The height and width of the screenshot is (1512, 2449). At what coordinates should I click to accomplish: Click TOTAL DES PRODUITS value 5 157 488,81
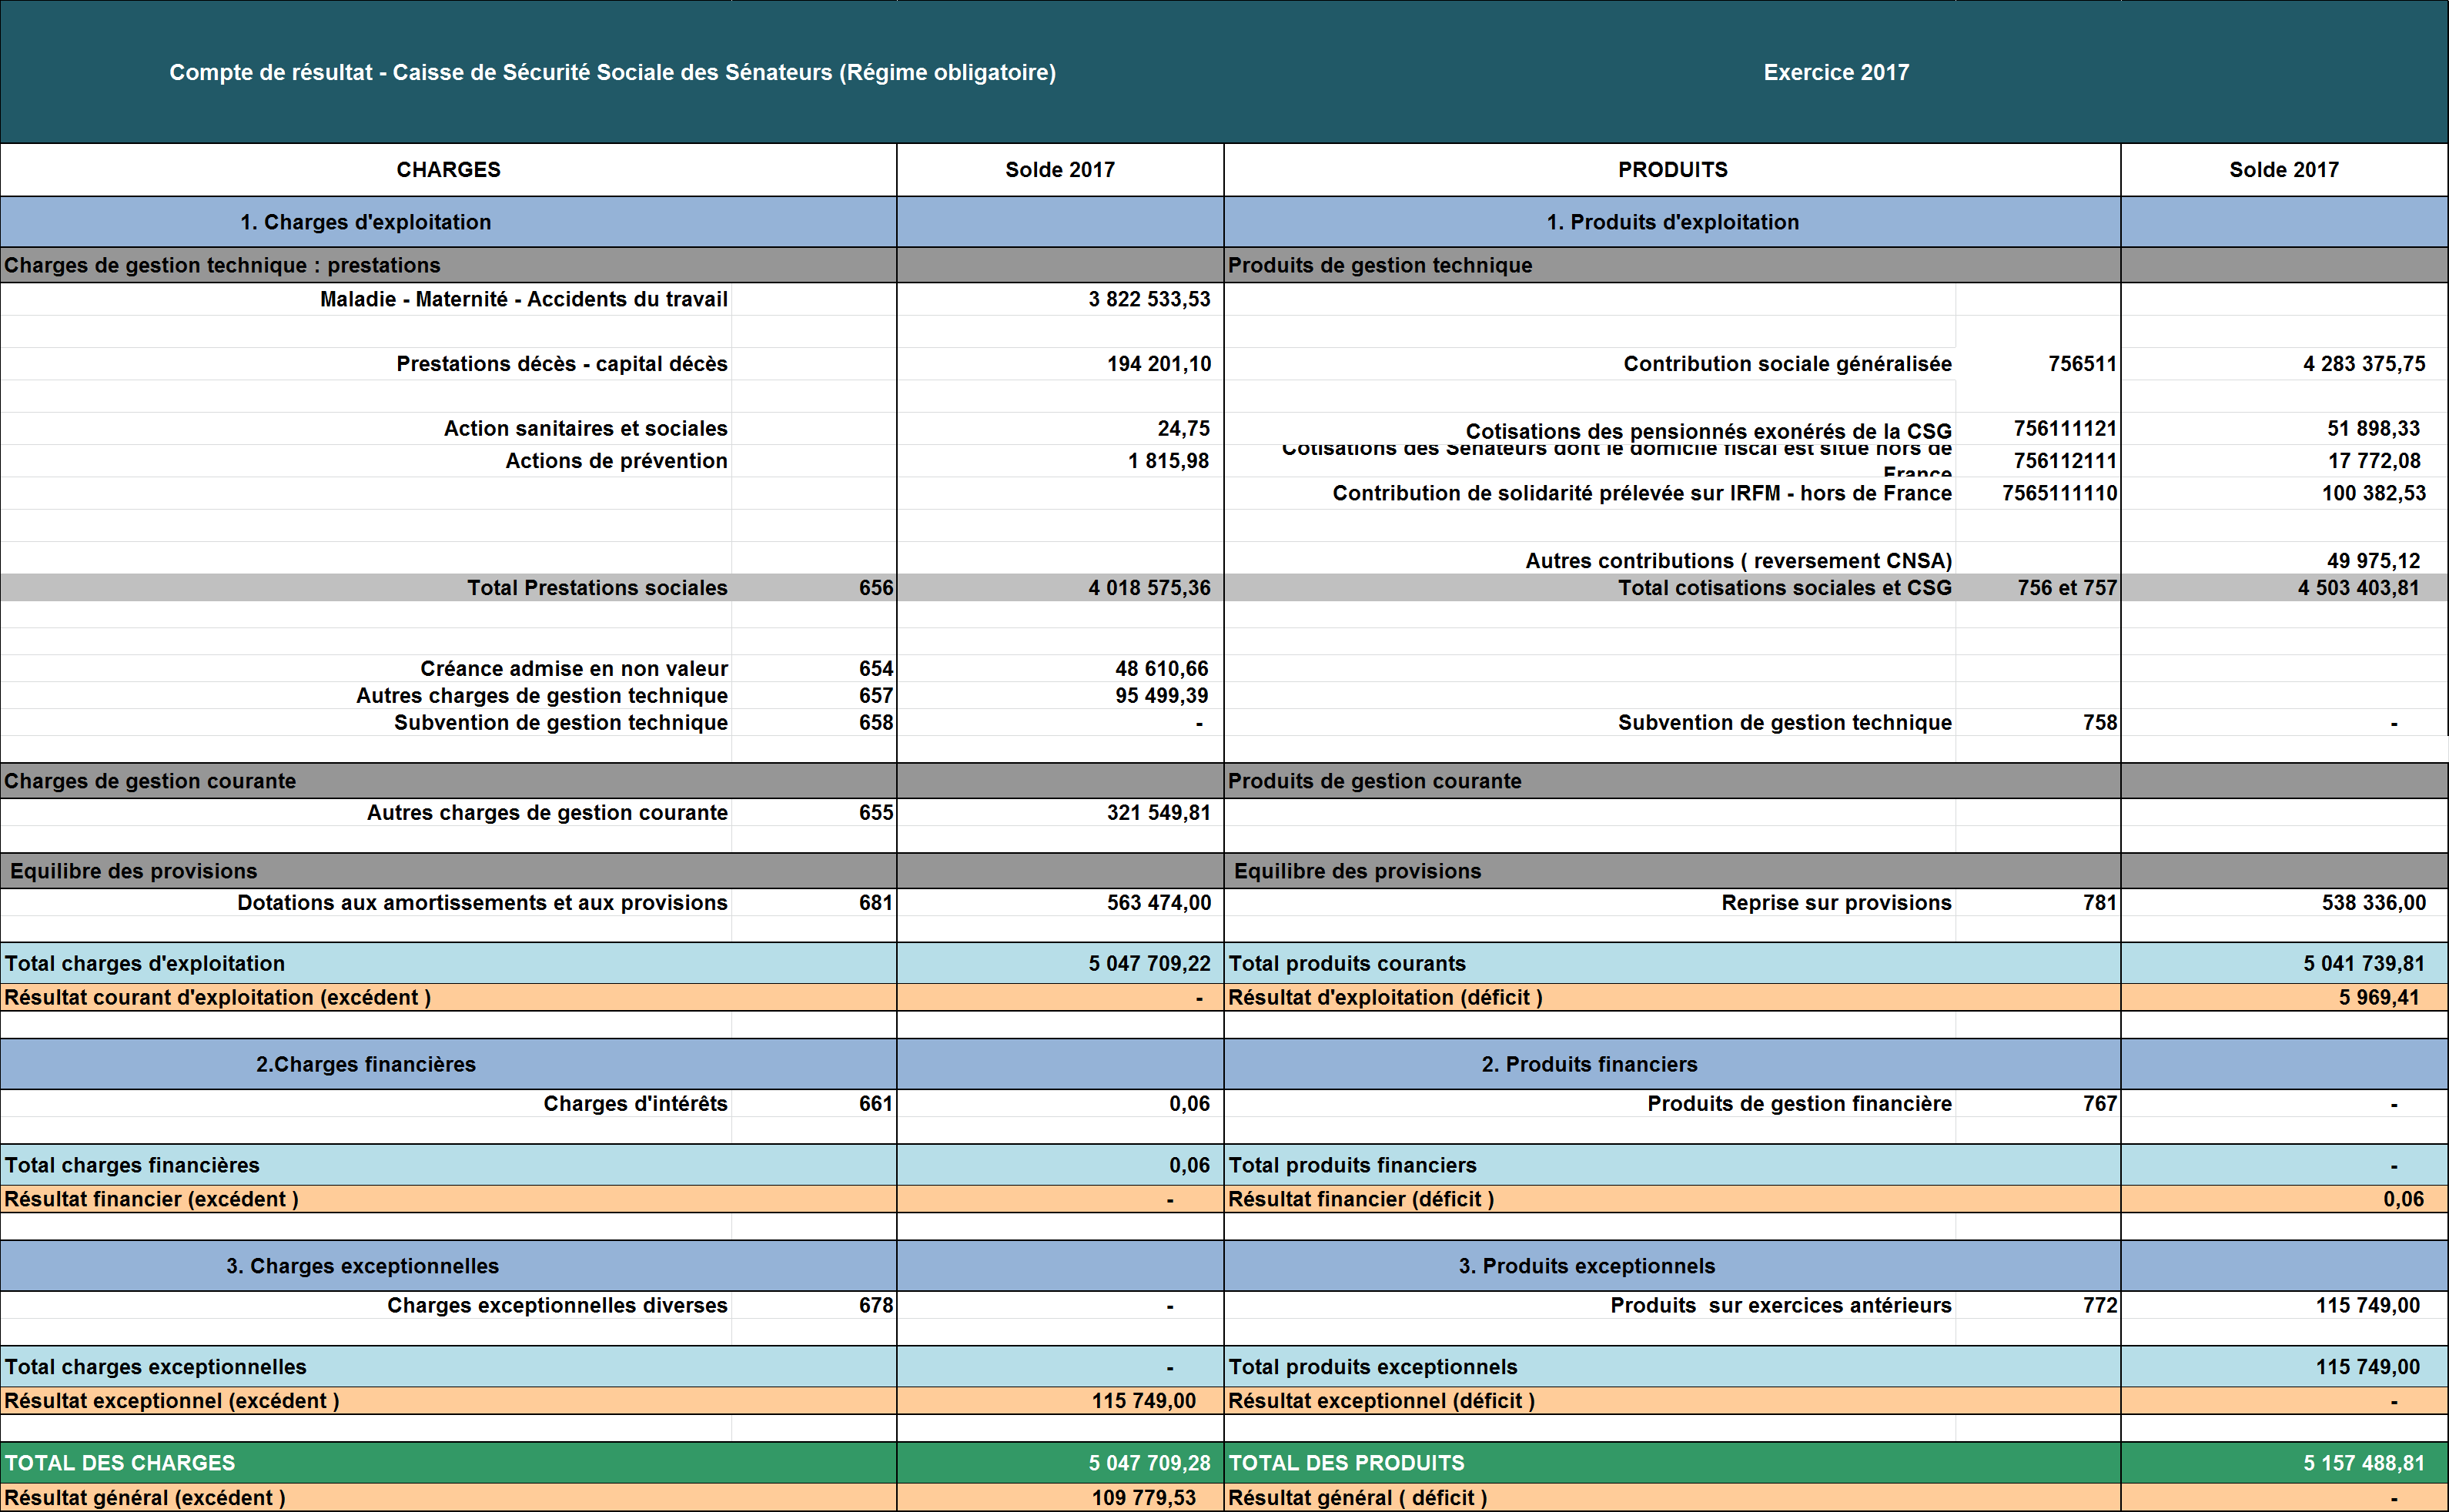[2363, 1464]
